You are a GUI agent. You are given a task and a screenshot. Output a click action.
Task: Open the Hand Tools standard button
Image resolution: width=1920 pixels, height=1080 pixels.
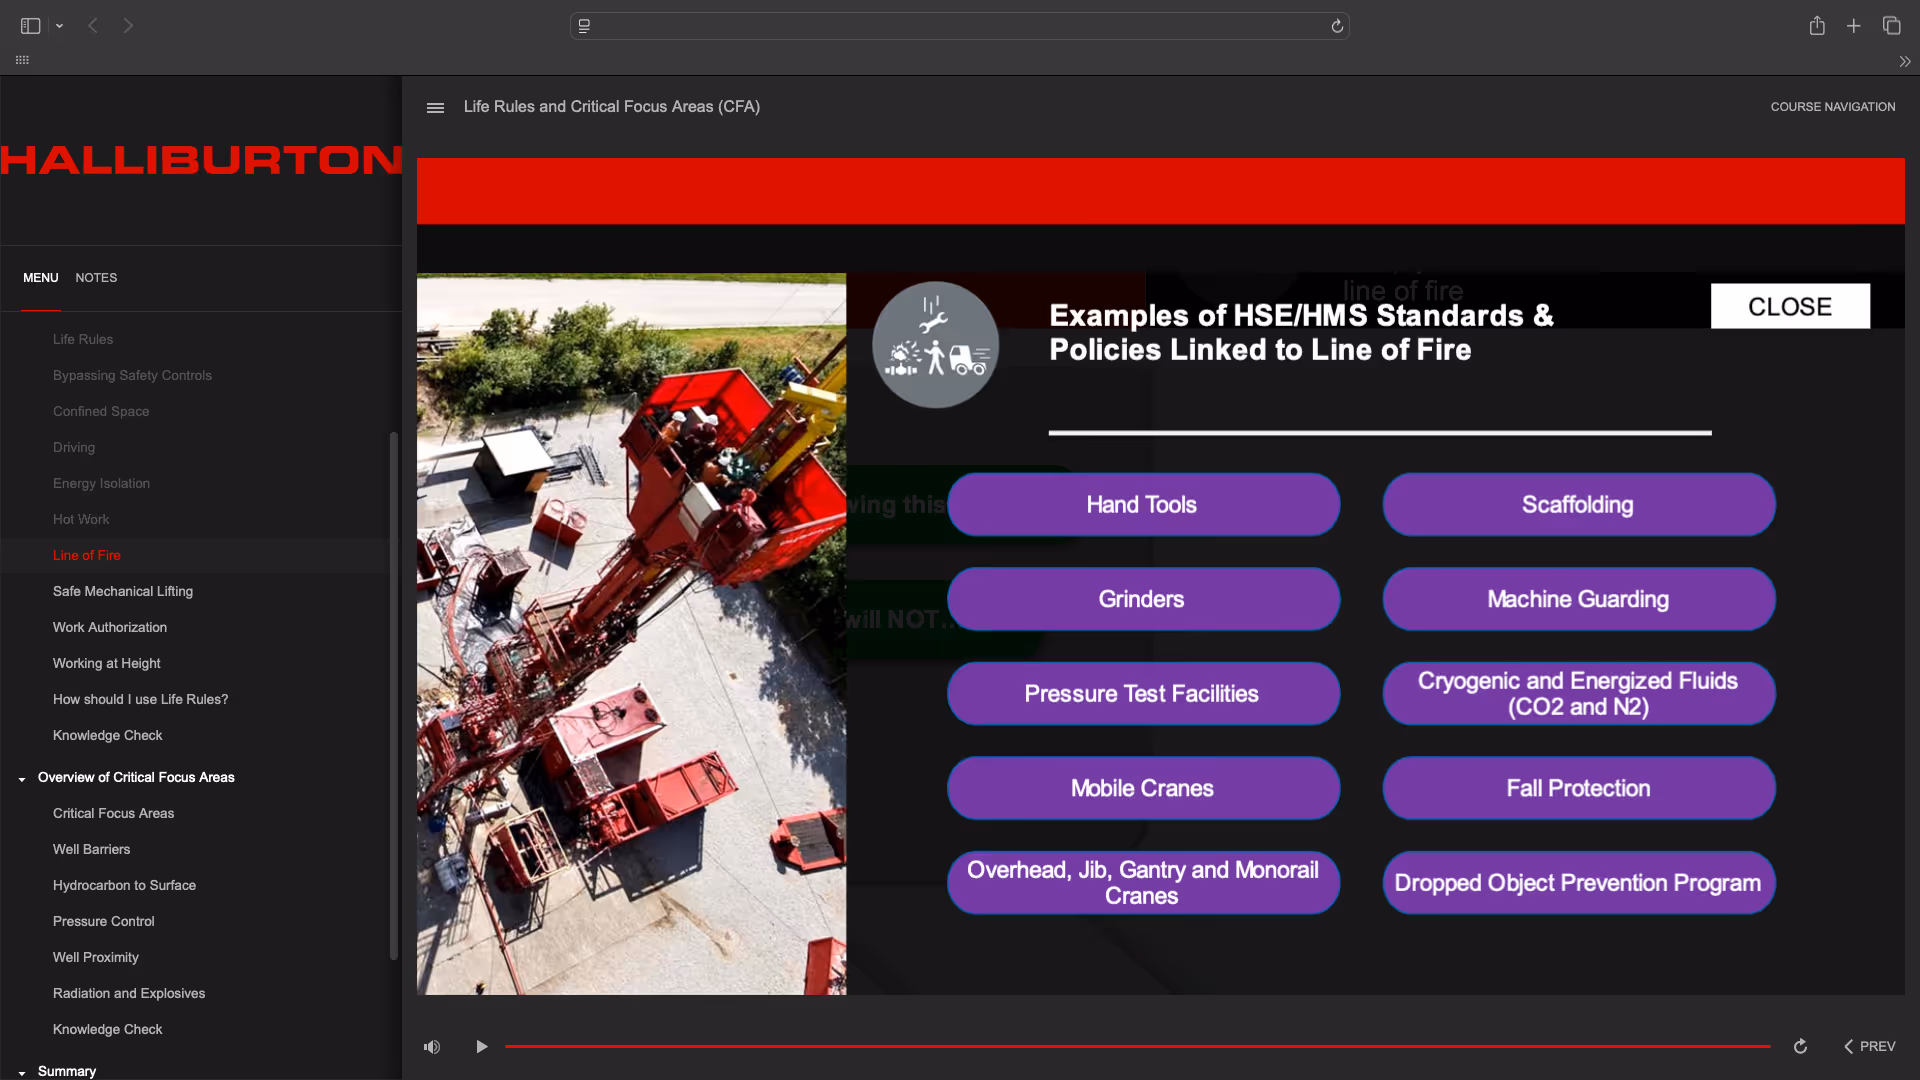pyautogui.click(x=1142, y=505)
